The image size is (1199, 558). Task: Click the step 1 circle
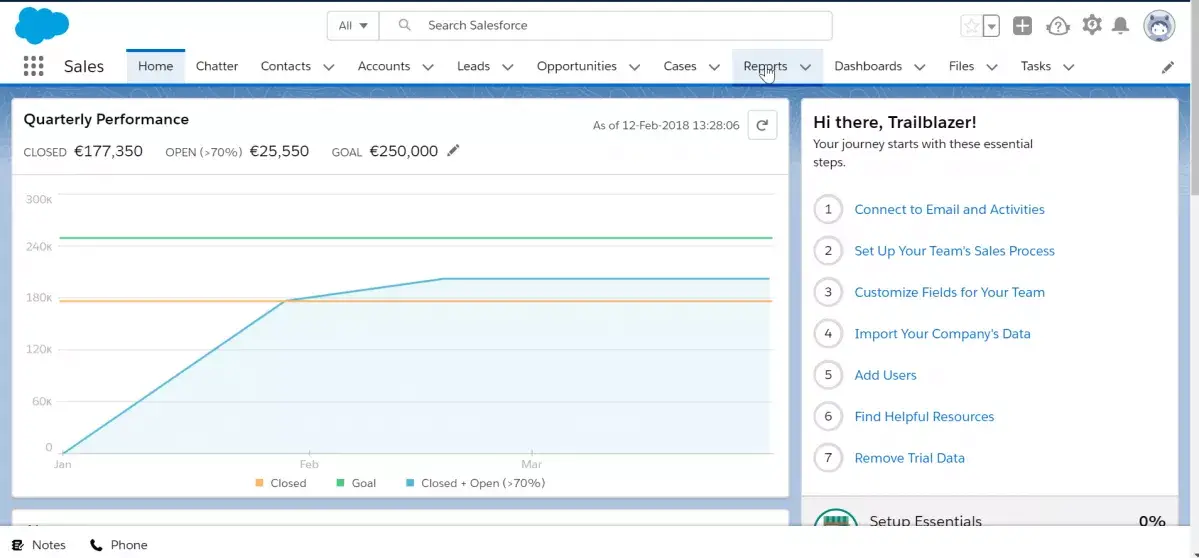(x=828, y=209)
